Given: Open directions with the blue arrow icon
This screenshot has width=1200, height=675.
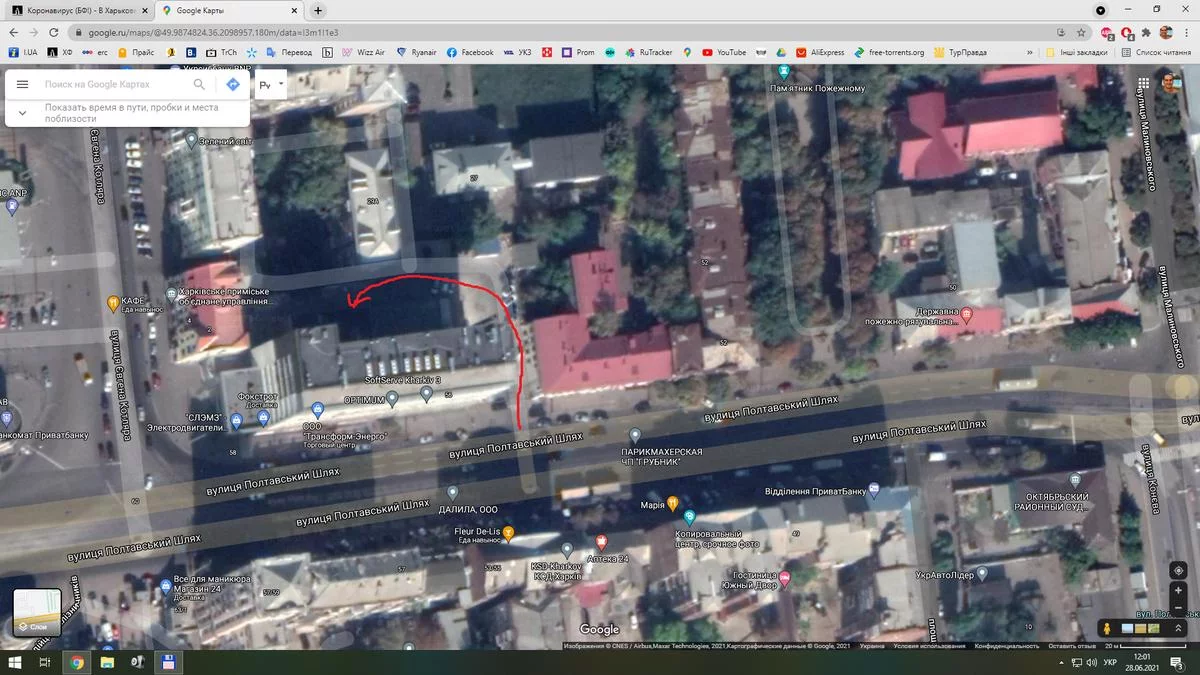Looking at the screenshot, I should click(x=232, y=85).
